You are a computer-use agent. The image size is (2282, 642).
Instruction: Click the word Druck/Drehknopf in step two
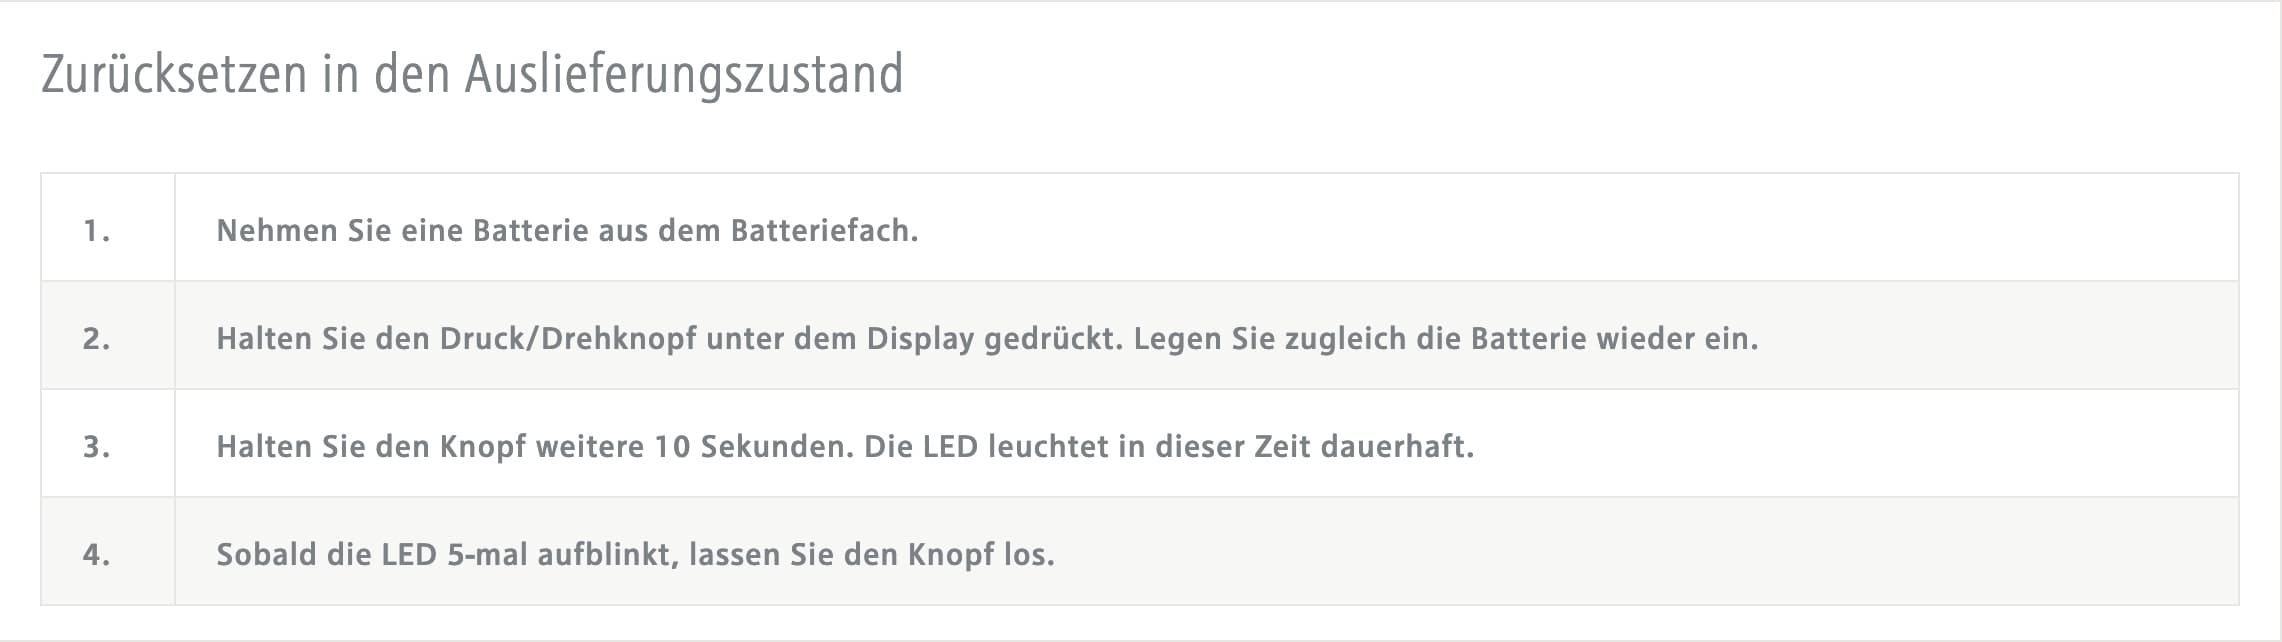click(568, 339)
